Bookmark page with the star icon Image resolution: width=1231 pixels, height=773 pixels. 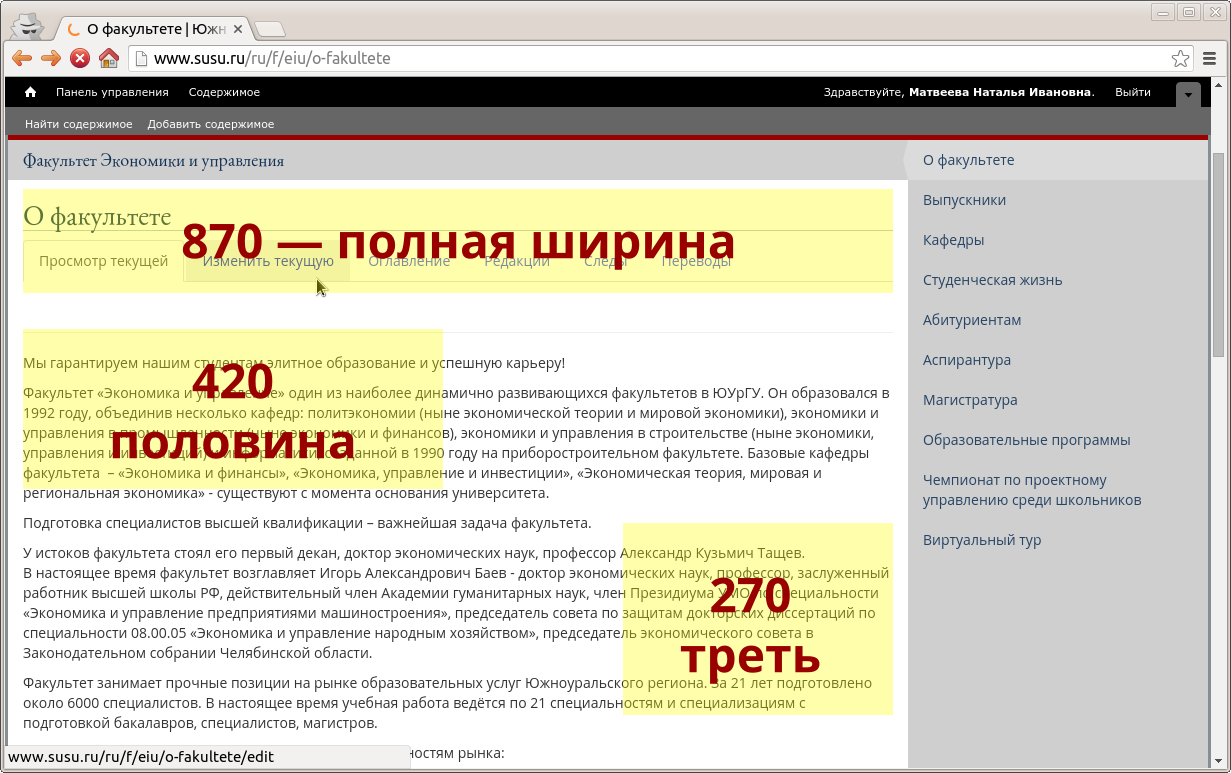click(x=1180, y=58)
